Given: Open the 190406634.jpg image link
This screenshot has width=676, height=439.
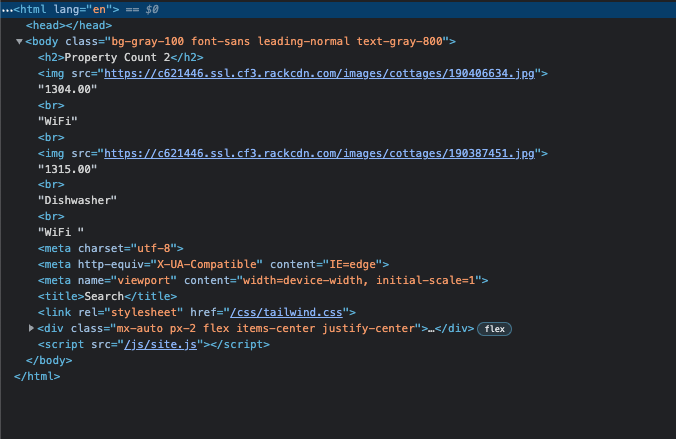Looking at the screenshot, I should pyautogui.click(x=319, y=73).
